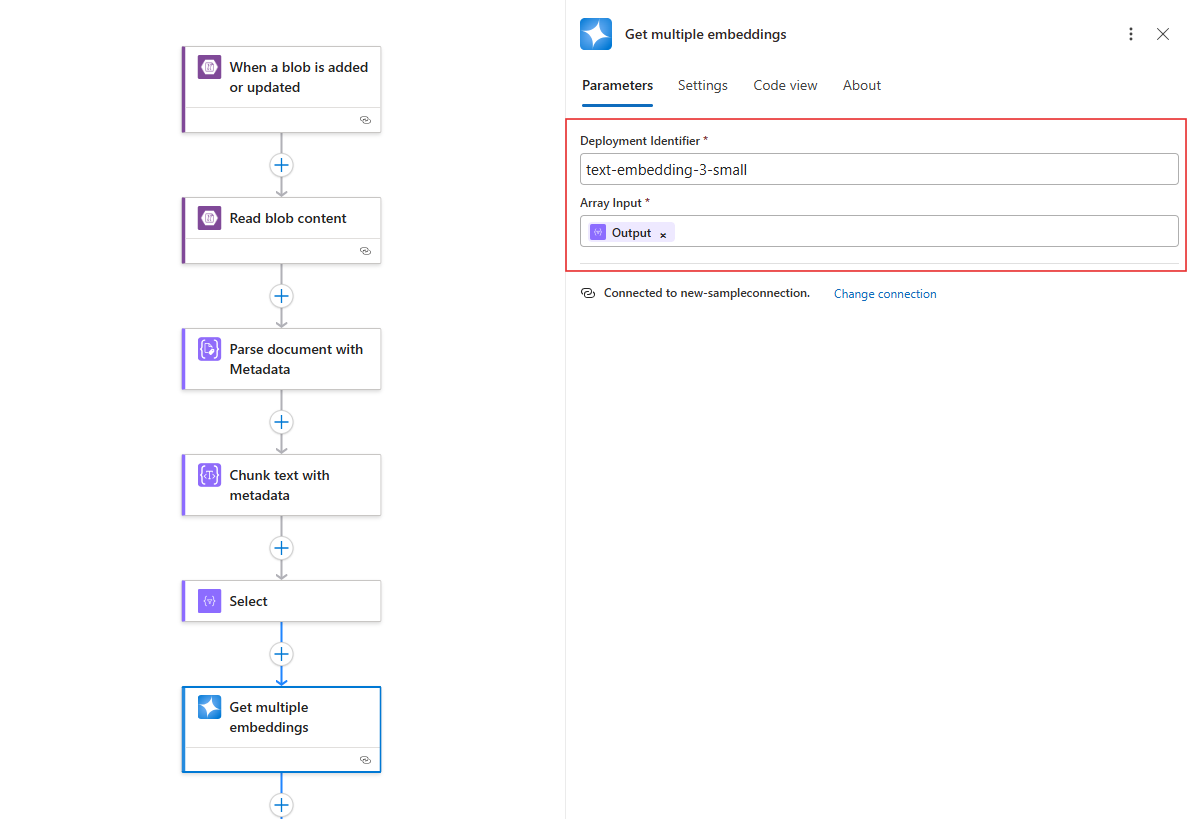Click the Get multiple embeddings node icon
Screen dimensions: 1187x819
click(x=209, y=707)
